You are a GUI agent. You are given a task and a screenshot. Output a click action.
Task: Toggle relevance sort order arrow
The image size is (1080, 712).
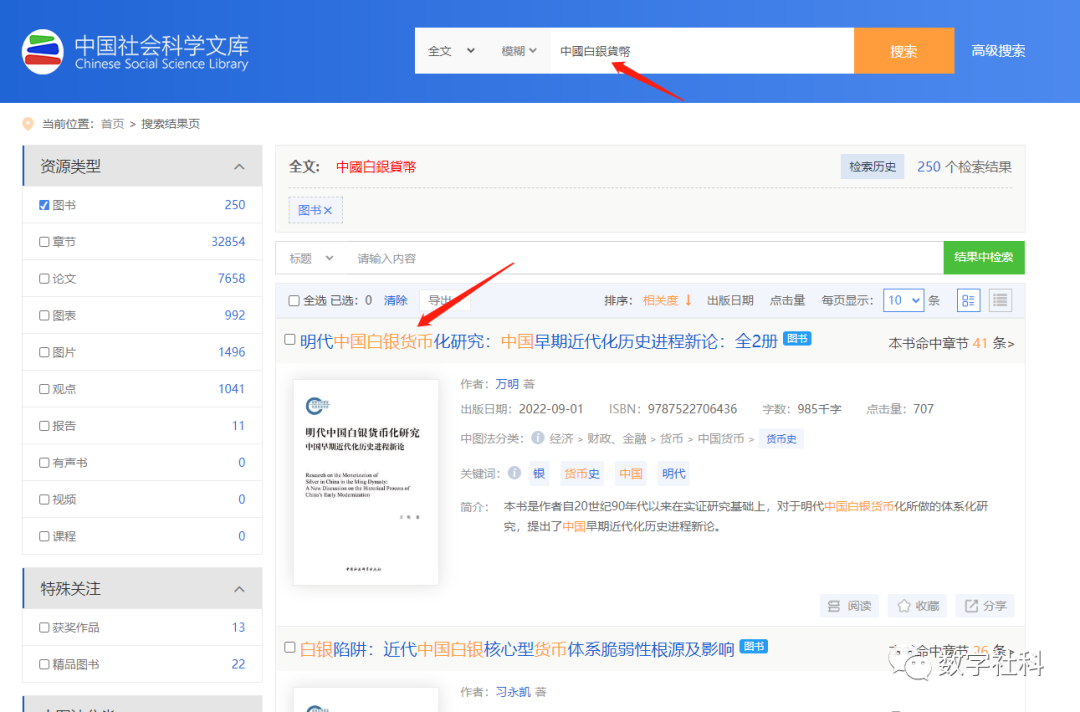(x=688, y=300)
